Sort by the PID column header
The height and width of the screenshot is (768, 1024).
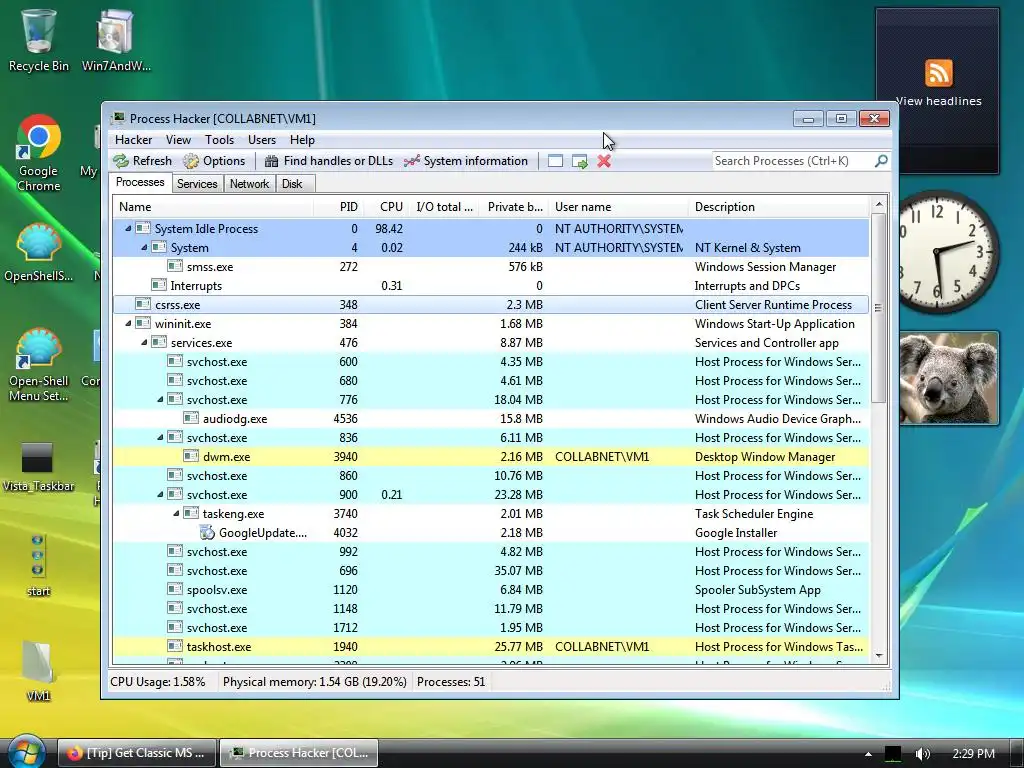coord(338,206)
